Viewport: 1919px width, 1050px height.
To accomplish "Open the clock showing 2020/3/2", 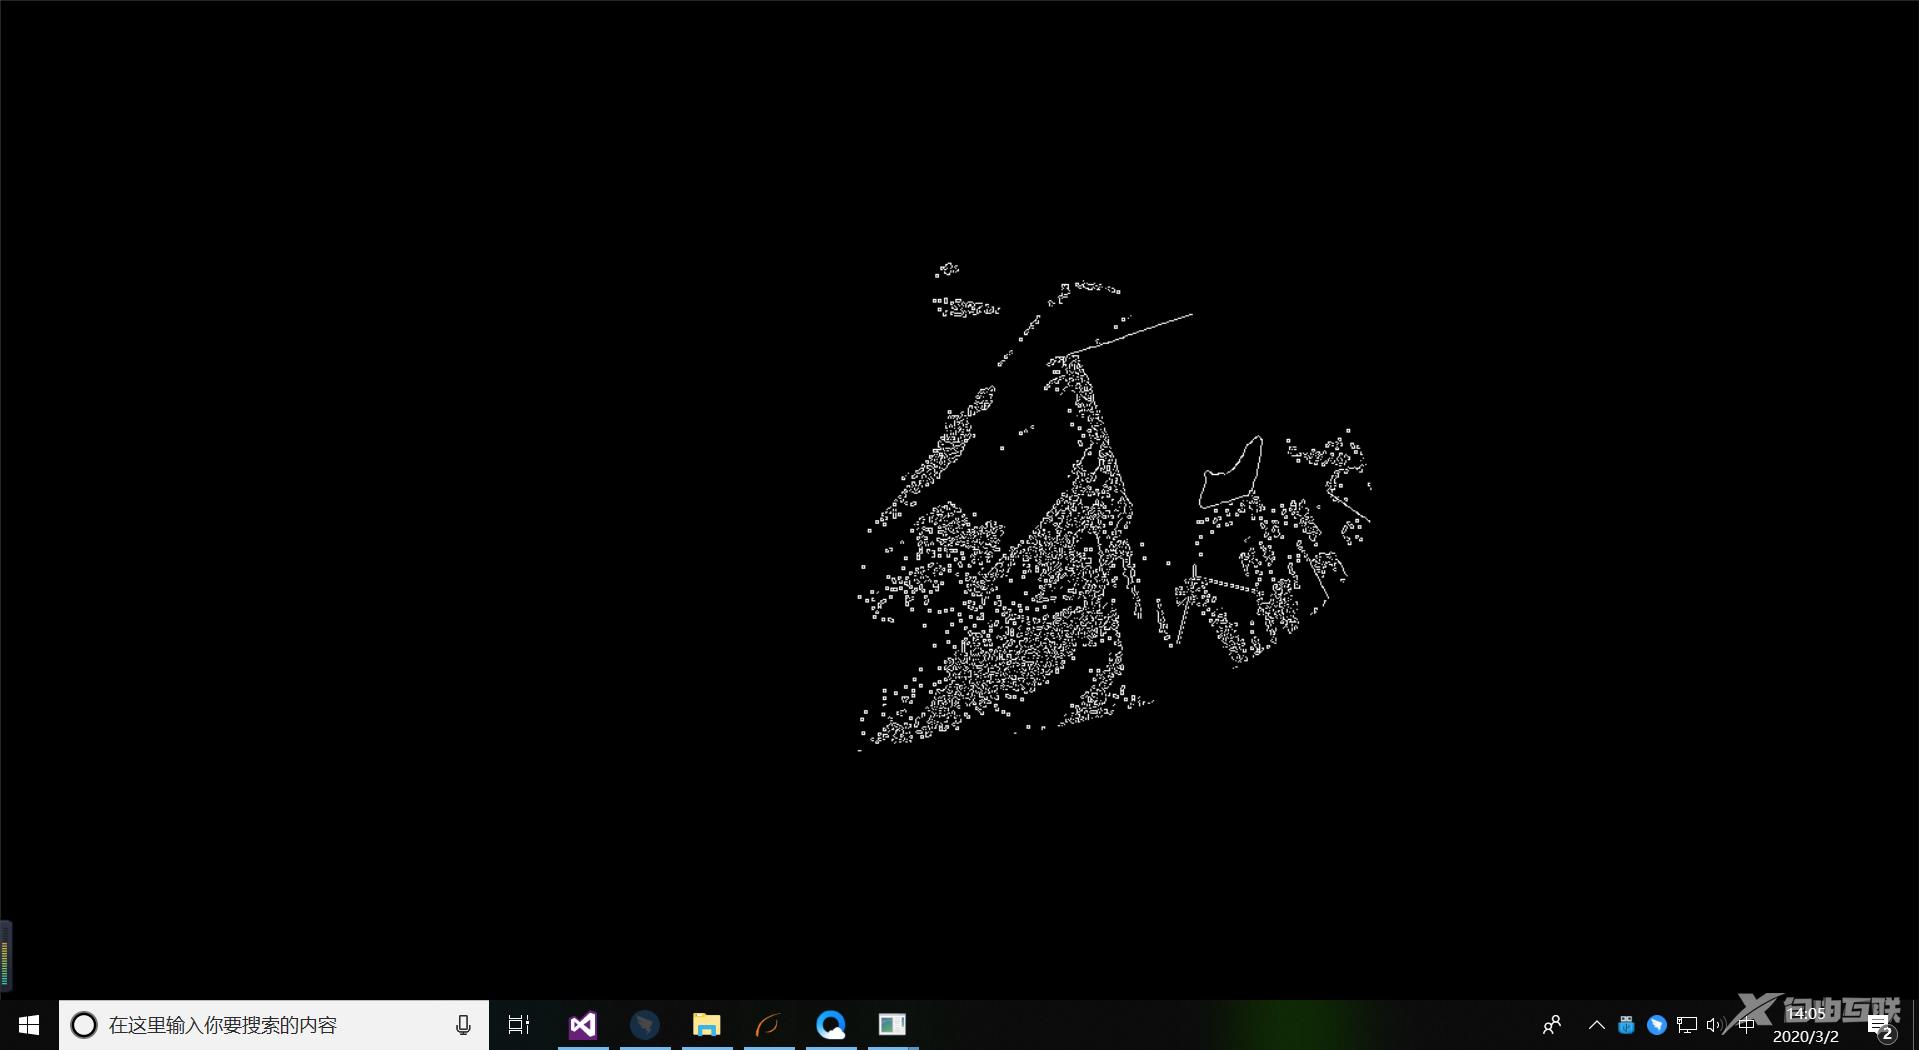I will click(x=1806, y=1025).
